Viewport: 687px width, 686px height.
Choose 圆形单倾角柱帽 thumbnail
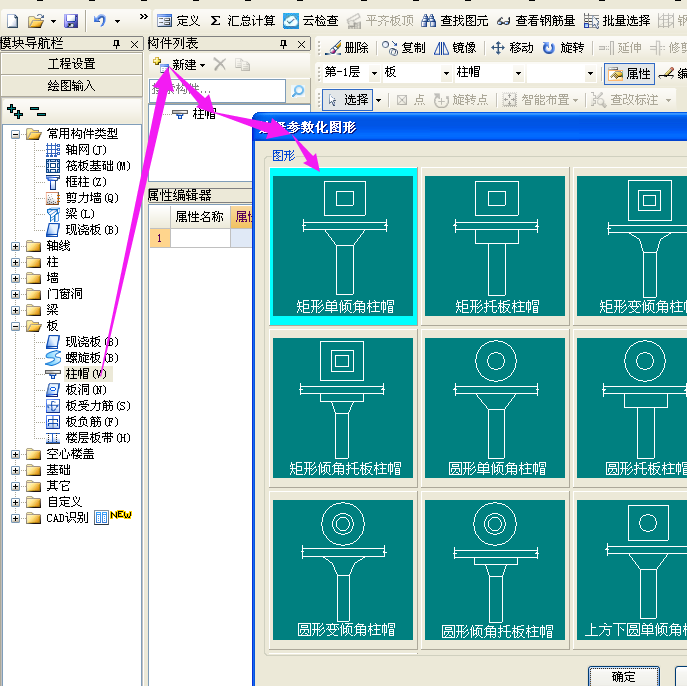click(x=495, y=408)
